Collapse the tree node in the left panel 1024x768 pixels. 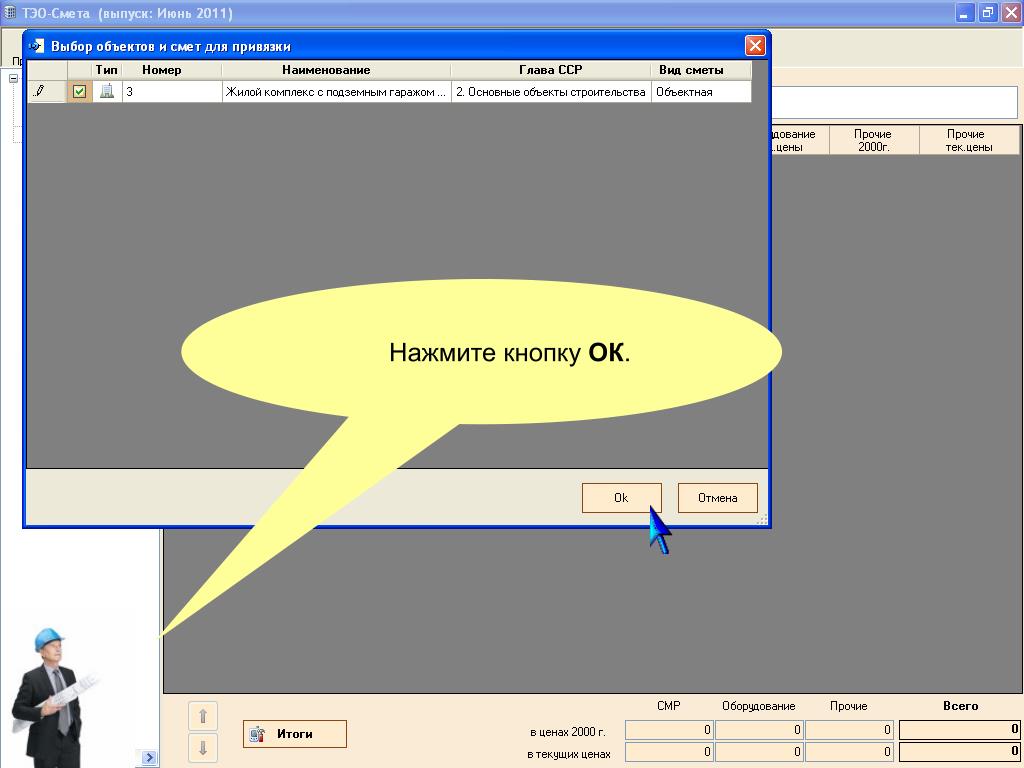point(13,78)
